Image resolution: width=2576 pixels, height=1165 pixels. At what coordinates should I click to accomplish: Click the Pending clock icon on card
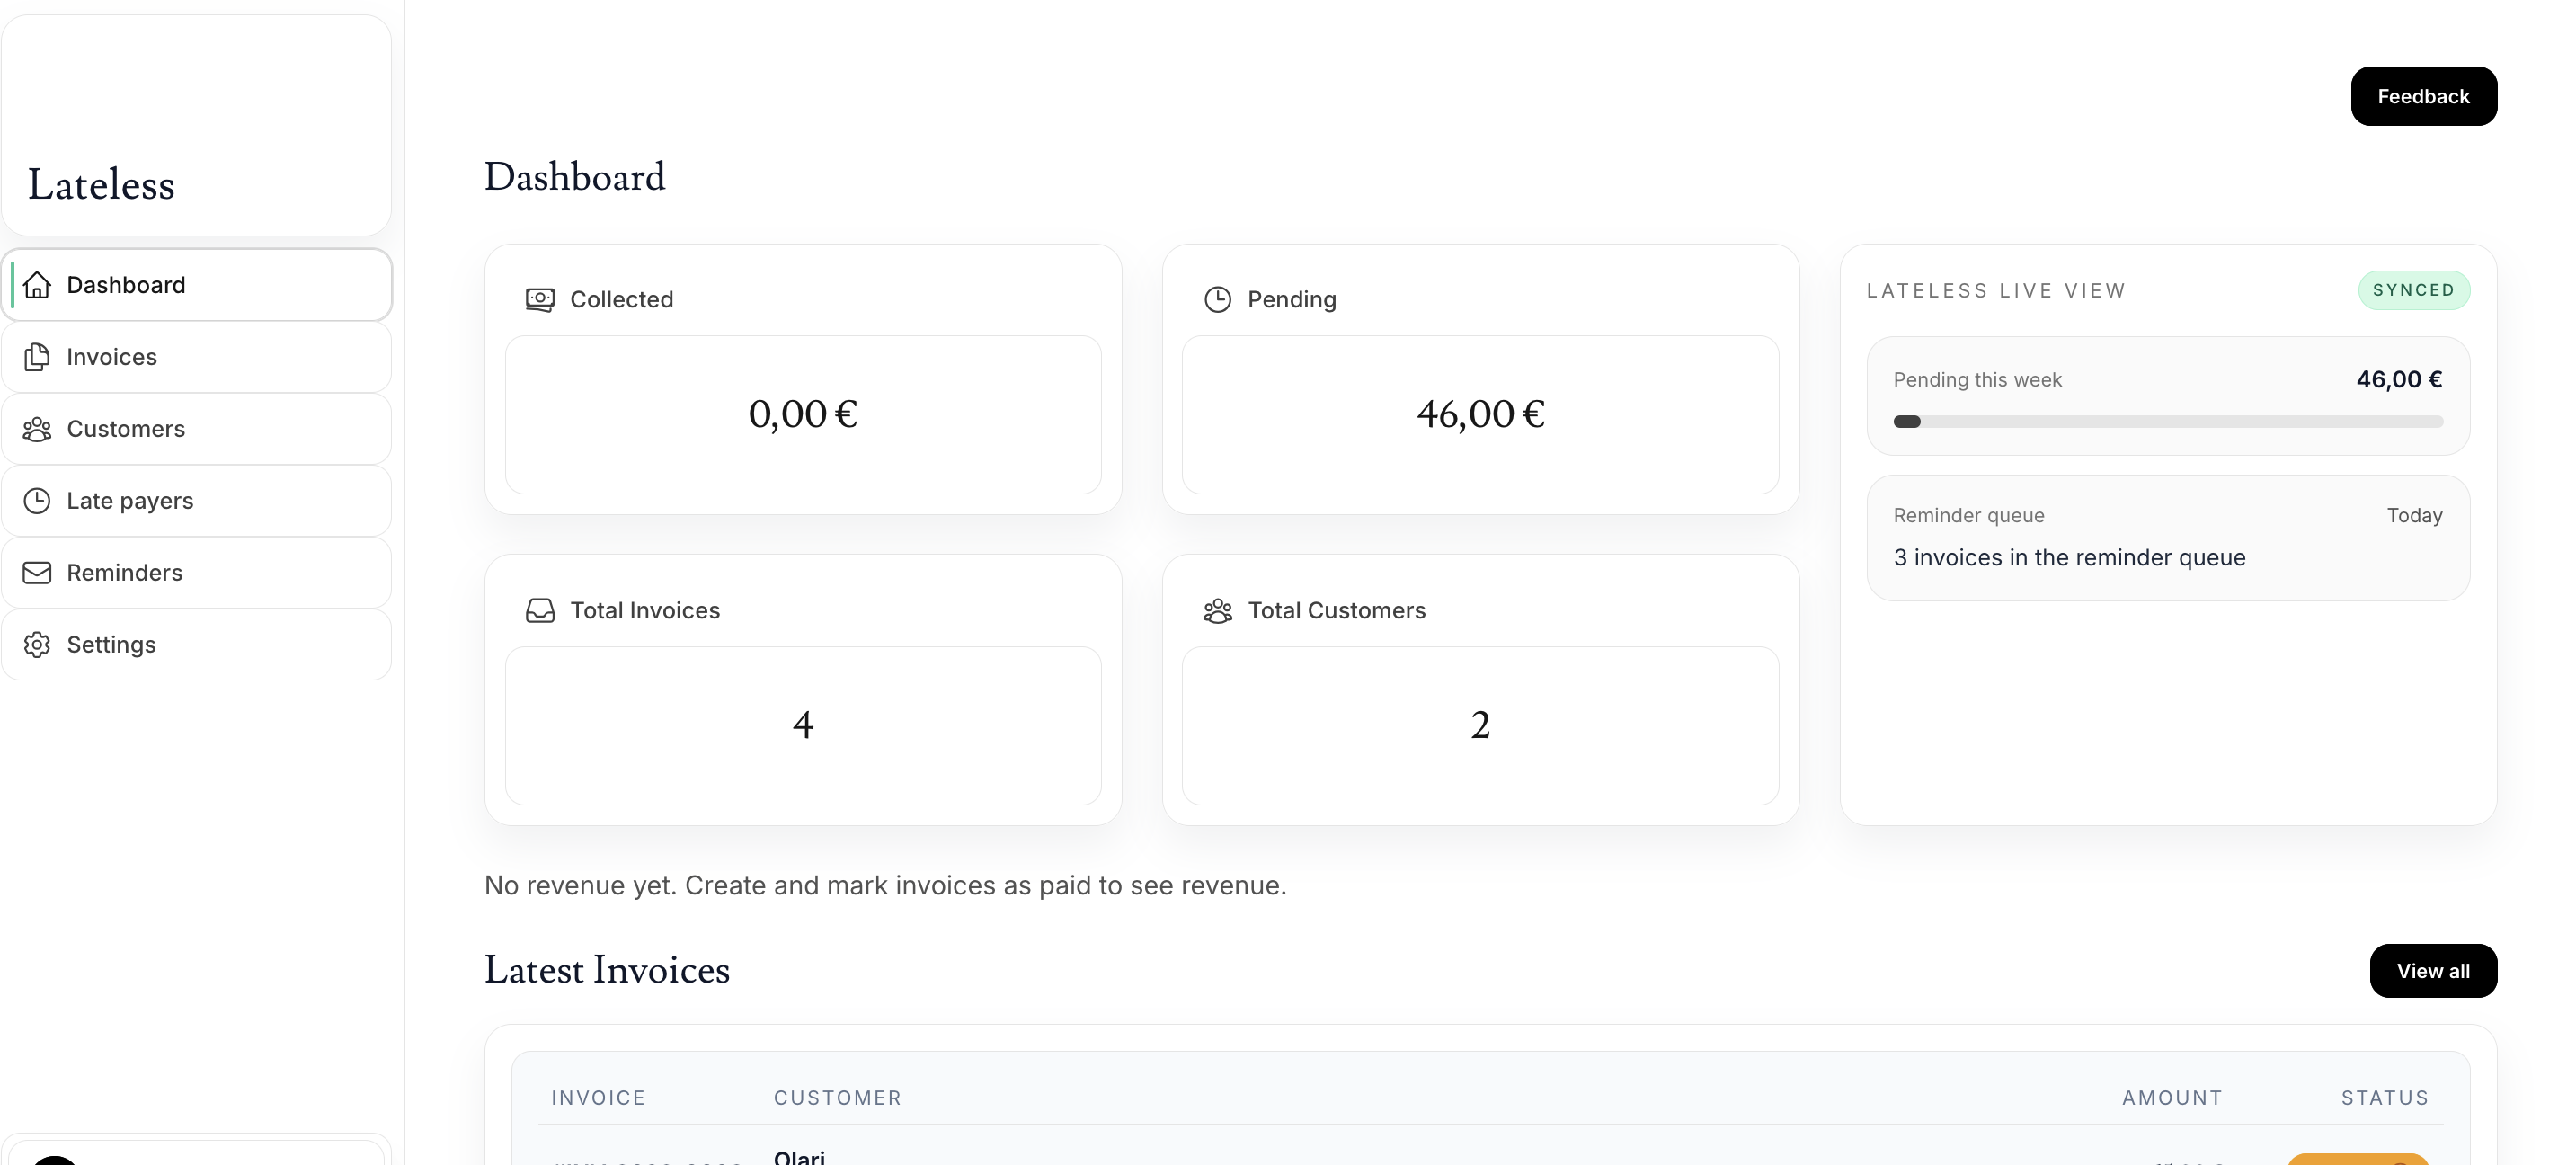[1217, 300]
